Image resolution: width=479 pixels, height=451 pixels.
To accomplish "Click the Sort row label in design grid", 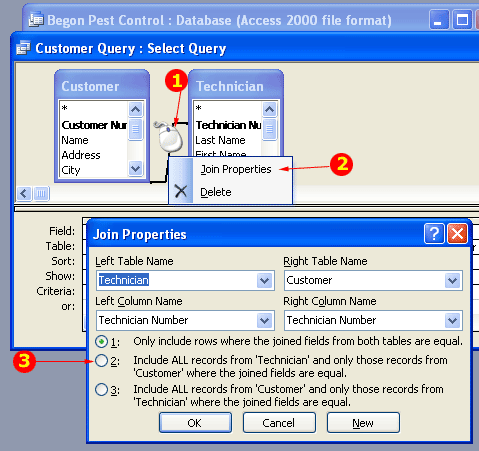I will tap(63, 261).
